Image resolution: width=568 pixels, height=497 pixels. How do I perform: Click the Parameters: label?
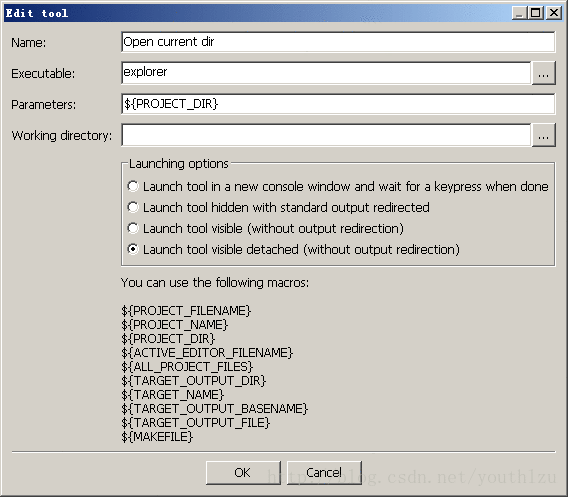44,105
